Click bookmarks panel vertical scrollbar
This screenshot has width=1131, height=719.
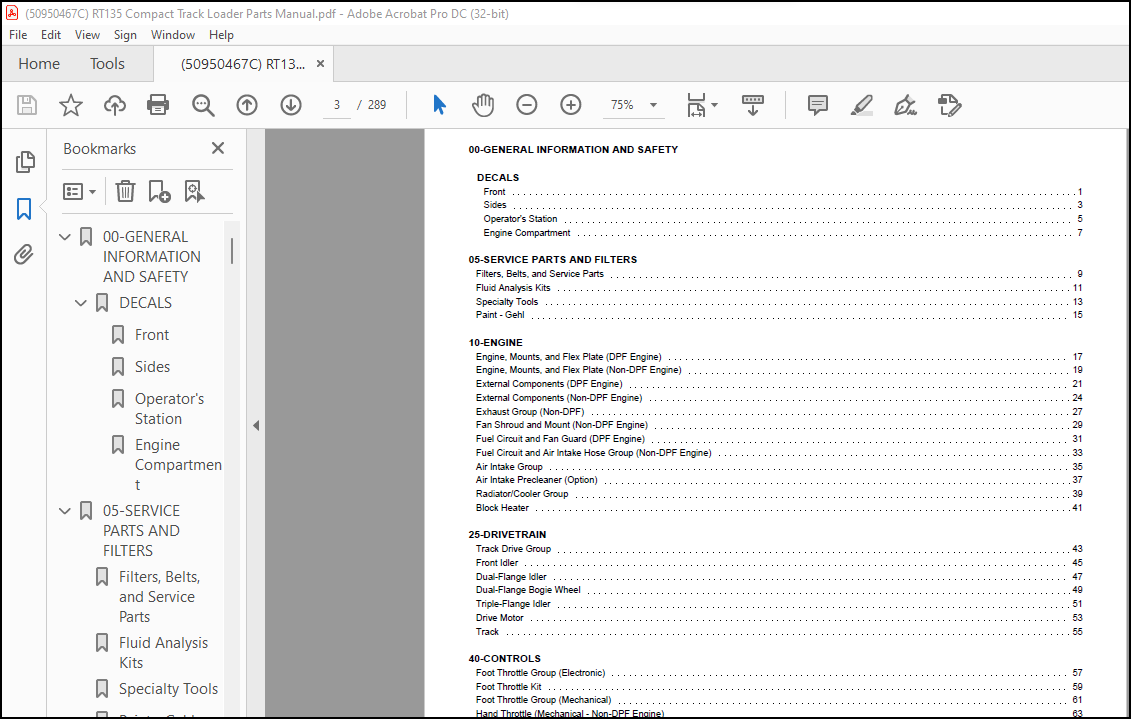coord(232,251)
